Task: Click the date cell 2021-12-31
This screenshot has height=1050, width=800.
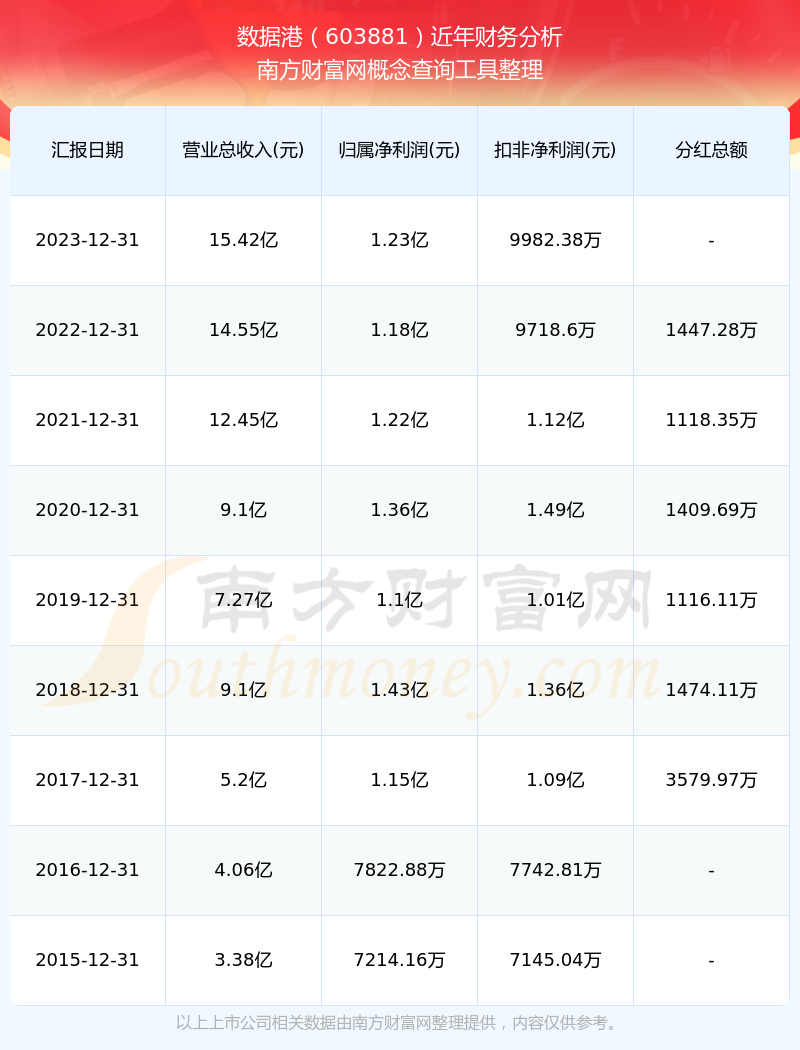Action: (88, 421)
